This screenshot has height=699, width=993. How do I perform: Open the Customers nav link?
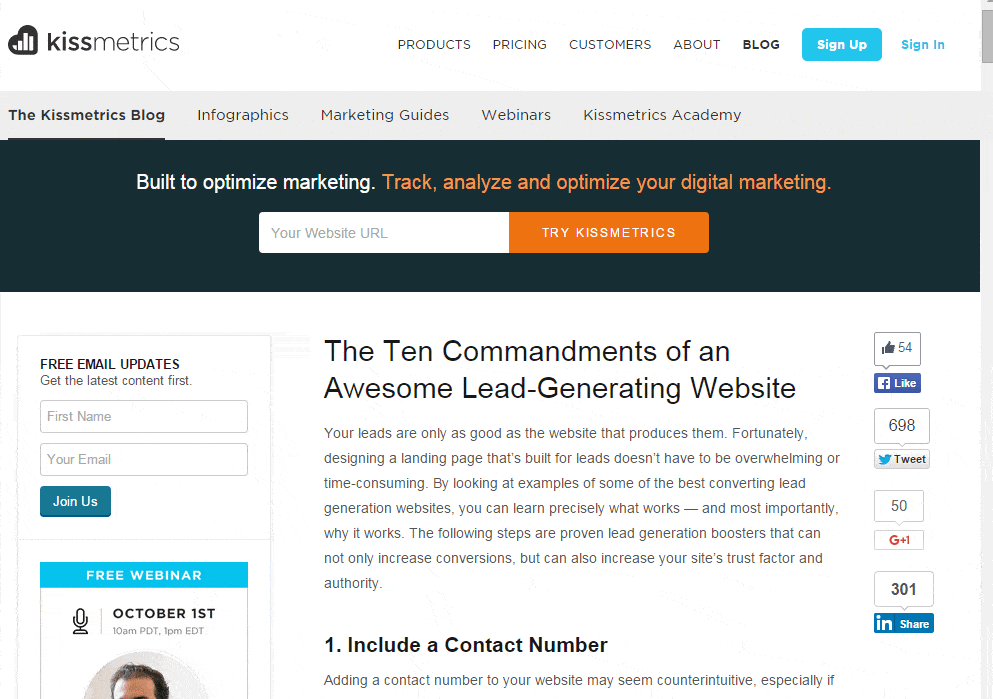tap(610, 45)
